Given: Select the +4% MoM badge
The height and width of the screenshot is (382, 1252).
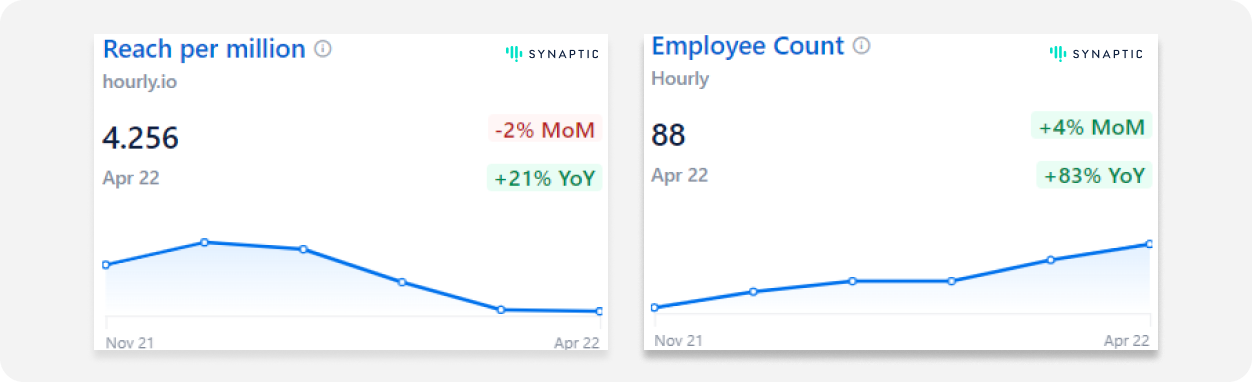Looking at the screenshot, I should coord(1092,127).
